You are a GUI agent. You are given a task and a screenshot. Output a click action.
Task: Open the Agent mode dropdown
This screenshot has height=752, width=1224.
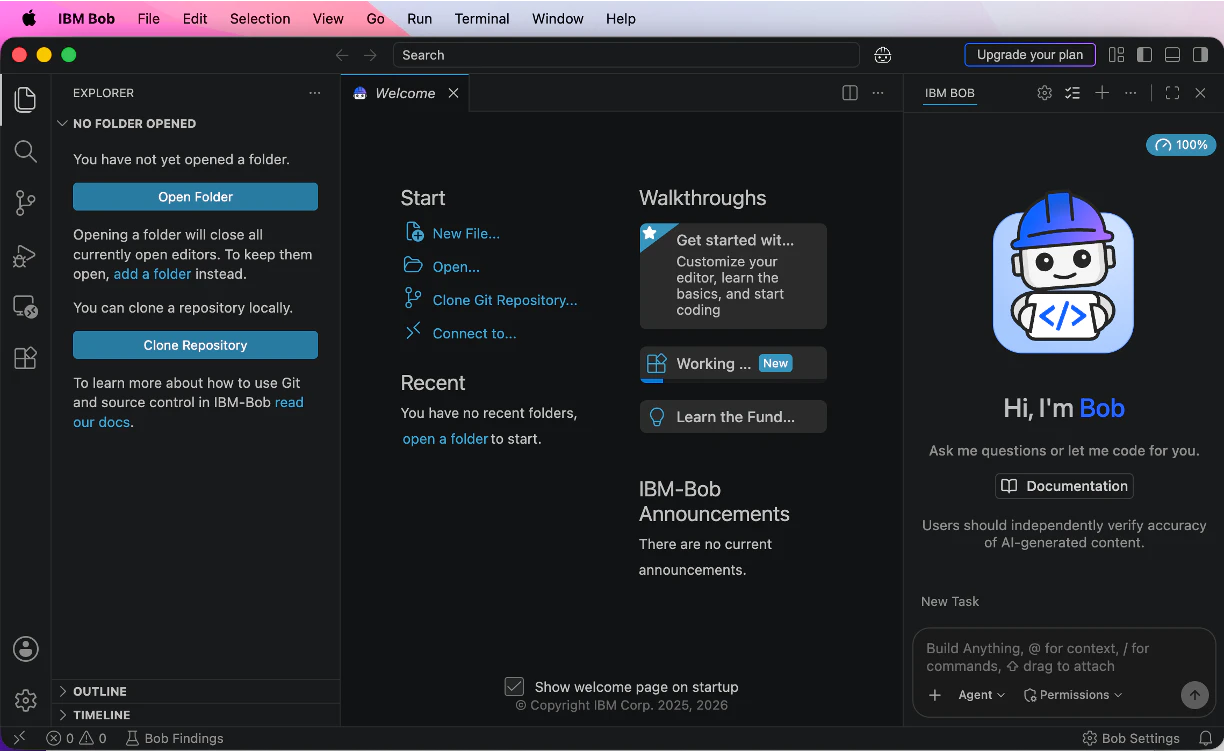tap(981, 695)
